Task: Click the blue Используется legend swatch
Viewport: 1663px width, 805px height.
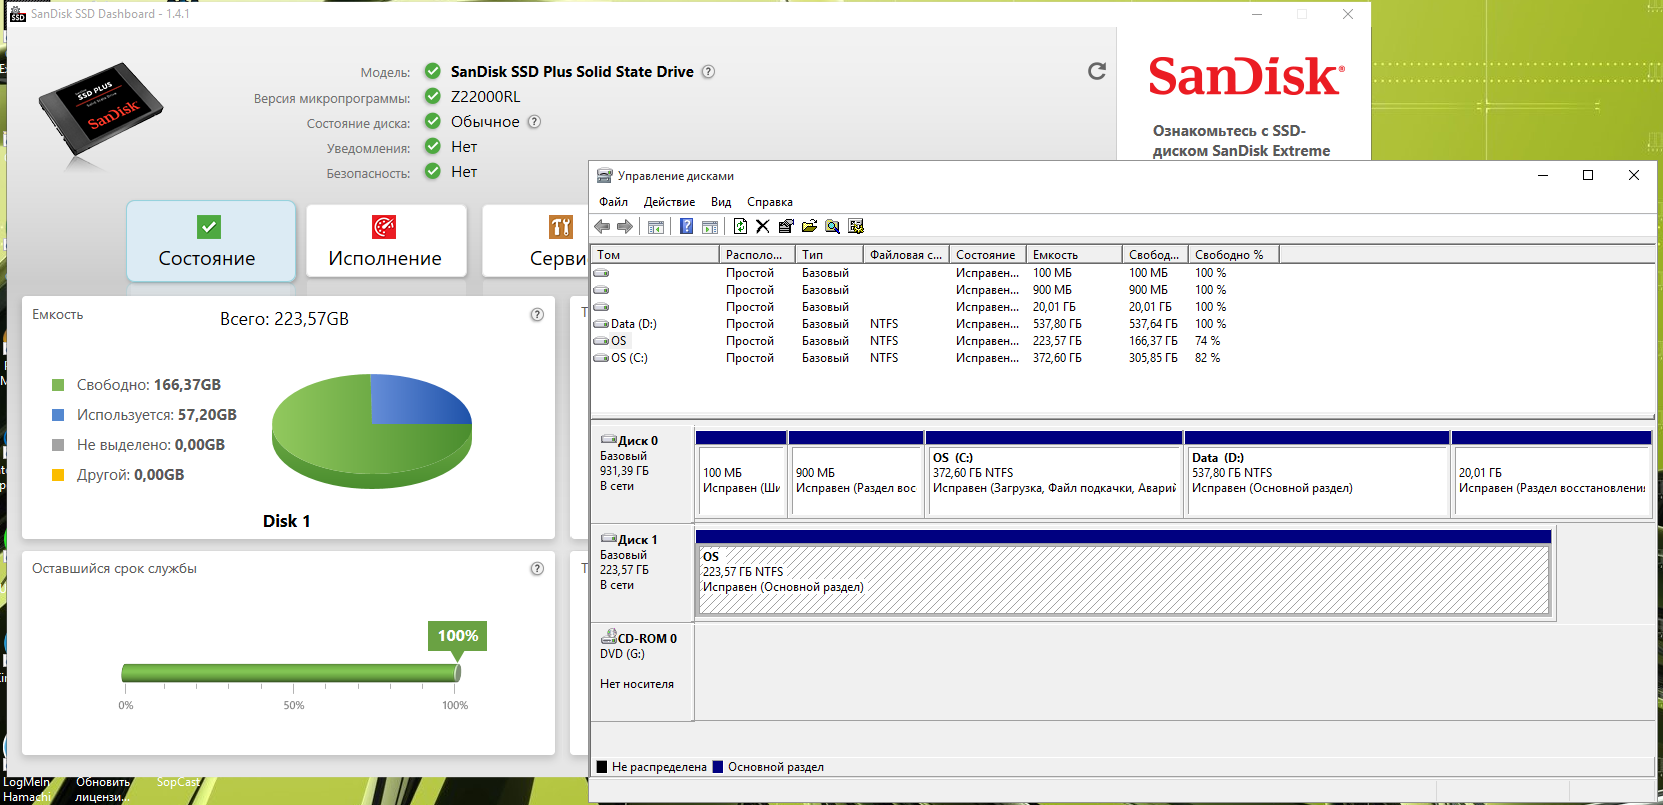Action: click(x=58, y=415)
